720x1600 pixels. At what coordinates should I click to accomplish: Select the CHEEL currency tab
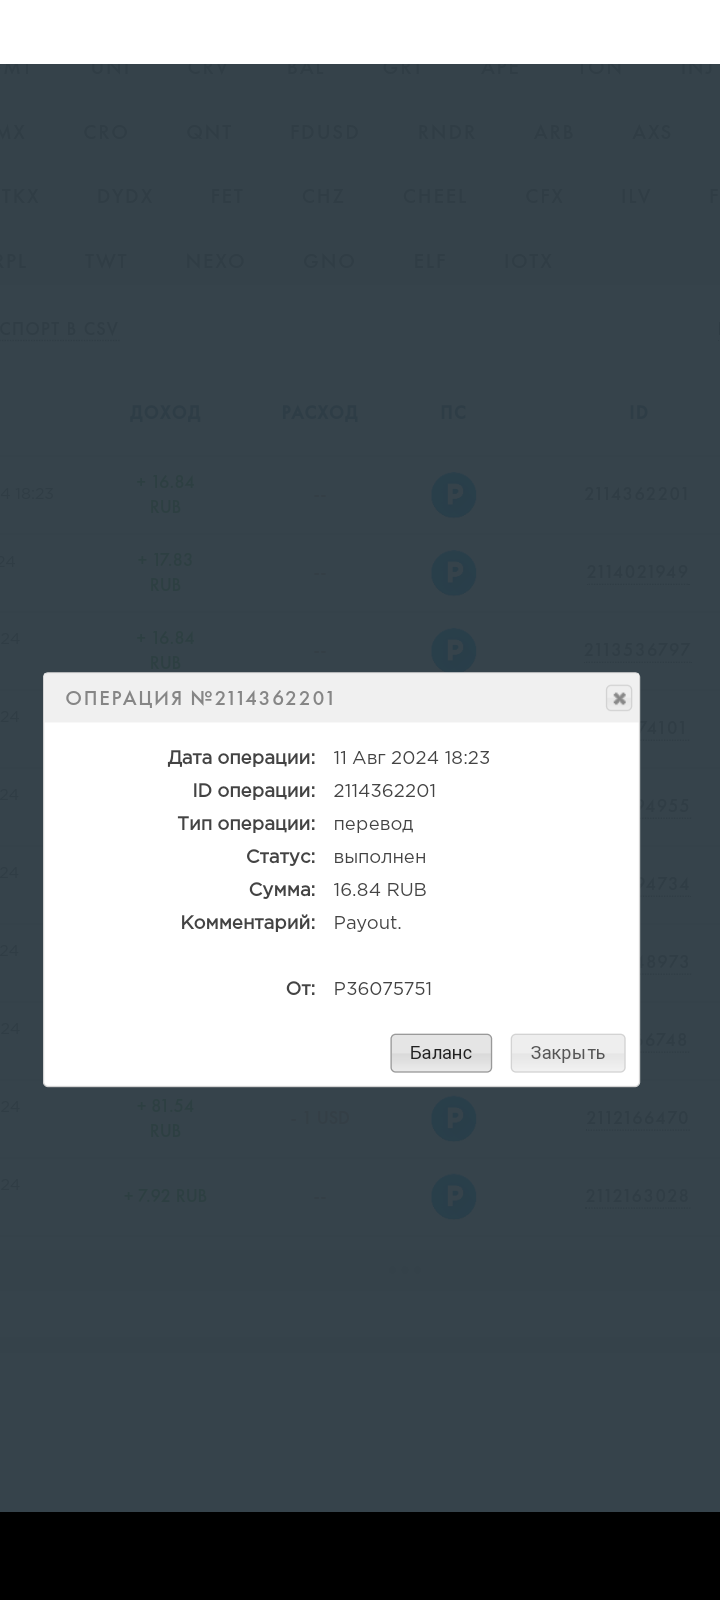pyautogui.click(x=435, y=196)
